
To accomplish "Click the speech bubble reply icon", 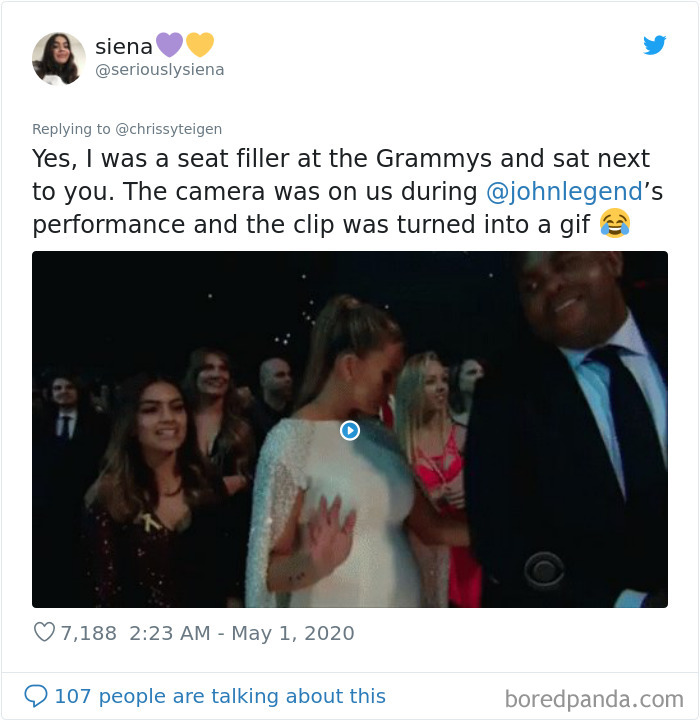I will (35, 695).
